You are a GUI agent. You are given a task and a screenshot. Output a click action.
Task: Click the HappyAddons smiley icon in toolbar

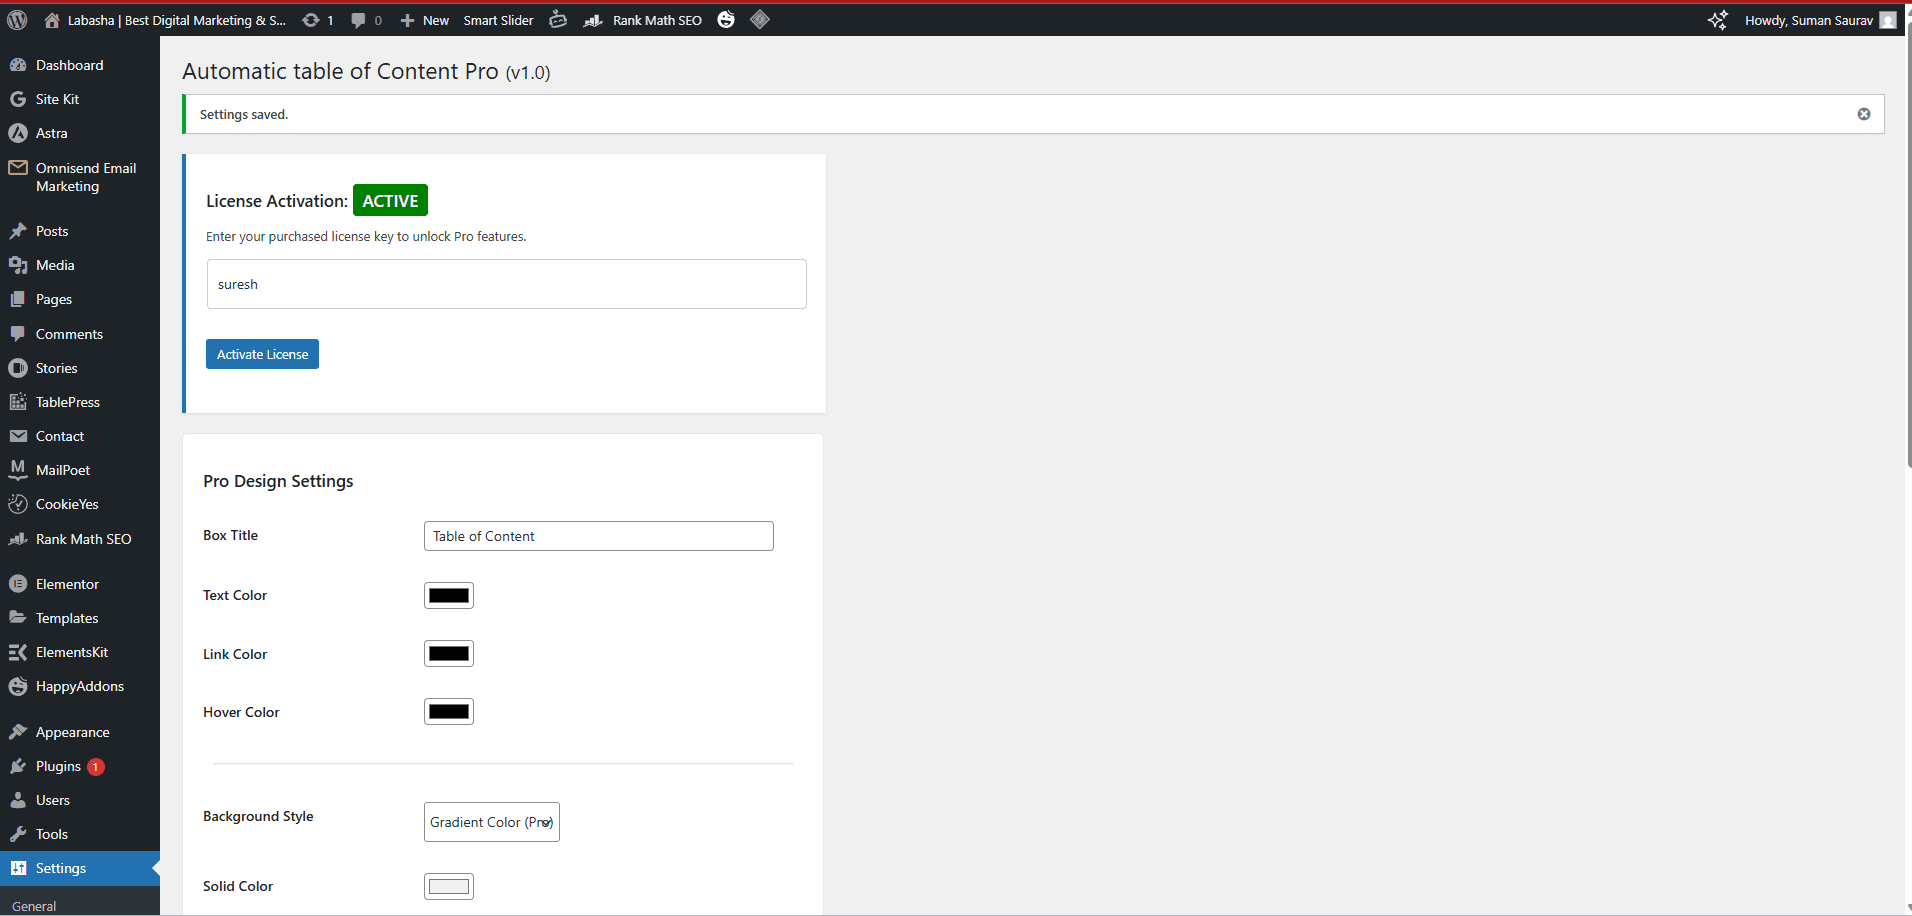click(x=725, y=19)
